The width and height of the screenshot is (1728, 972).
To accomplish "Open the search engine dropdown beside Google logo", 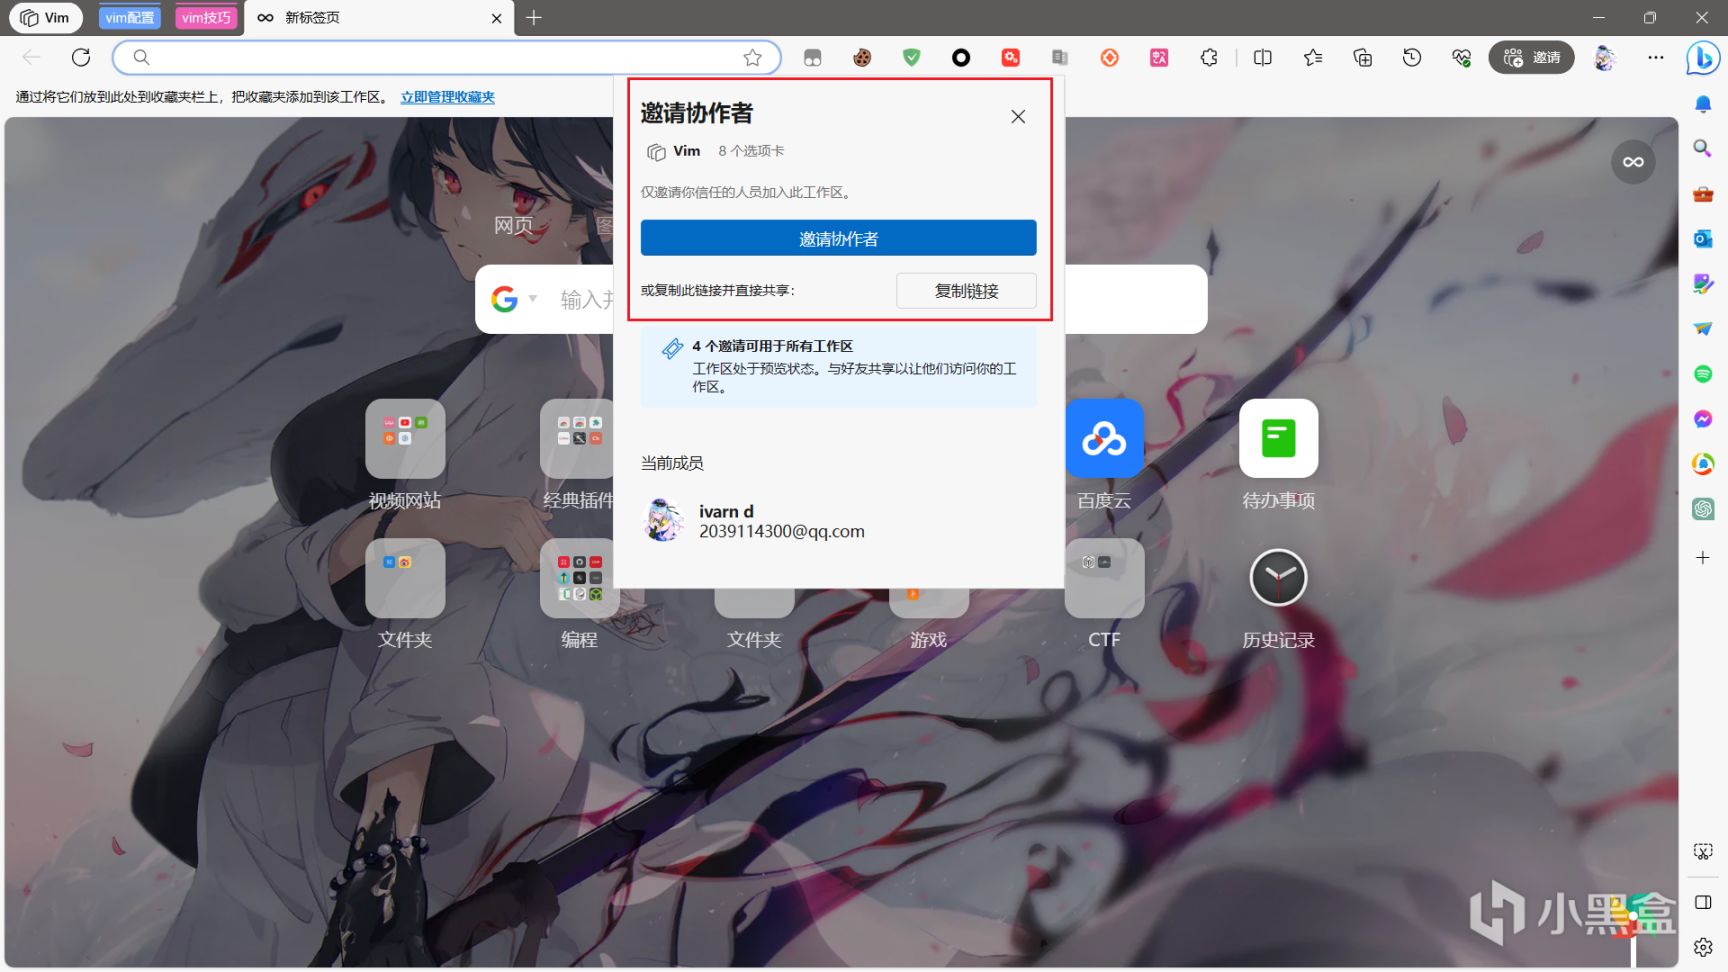I will pyautogui.click(x=533, y=299).
